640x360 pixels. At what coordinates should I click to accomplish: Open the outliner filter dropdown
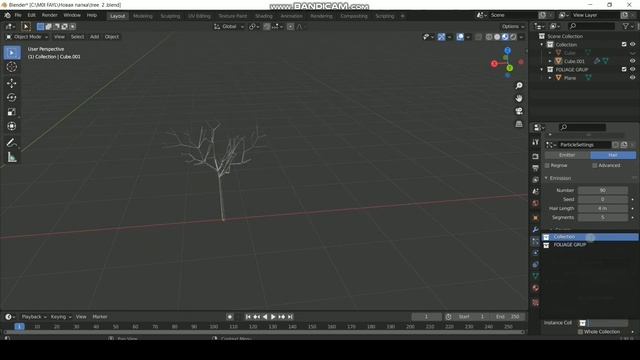point(628,26)
